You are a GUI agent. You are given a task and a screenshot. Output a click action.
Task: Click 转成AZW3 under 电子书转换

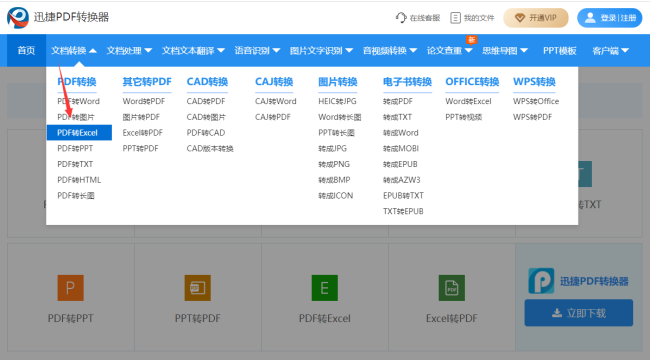click(402, 180)
